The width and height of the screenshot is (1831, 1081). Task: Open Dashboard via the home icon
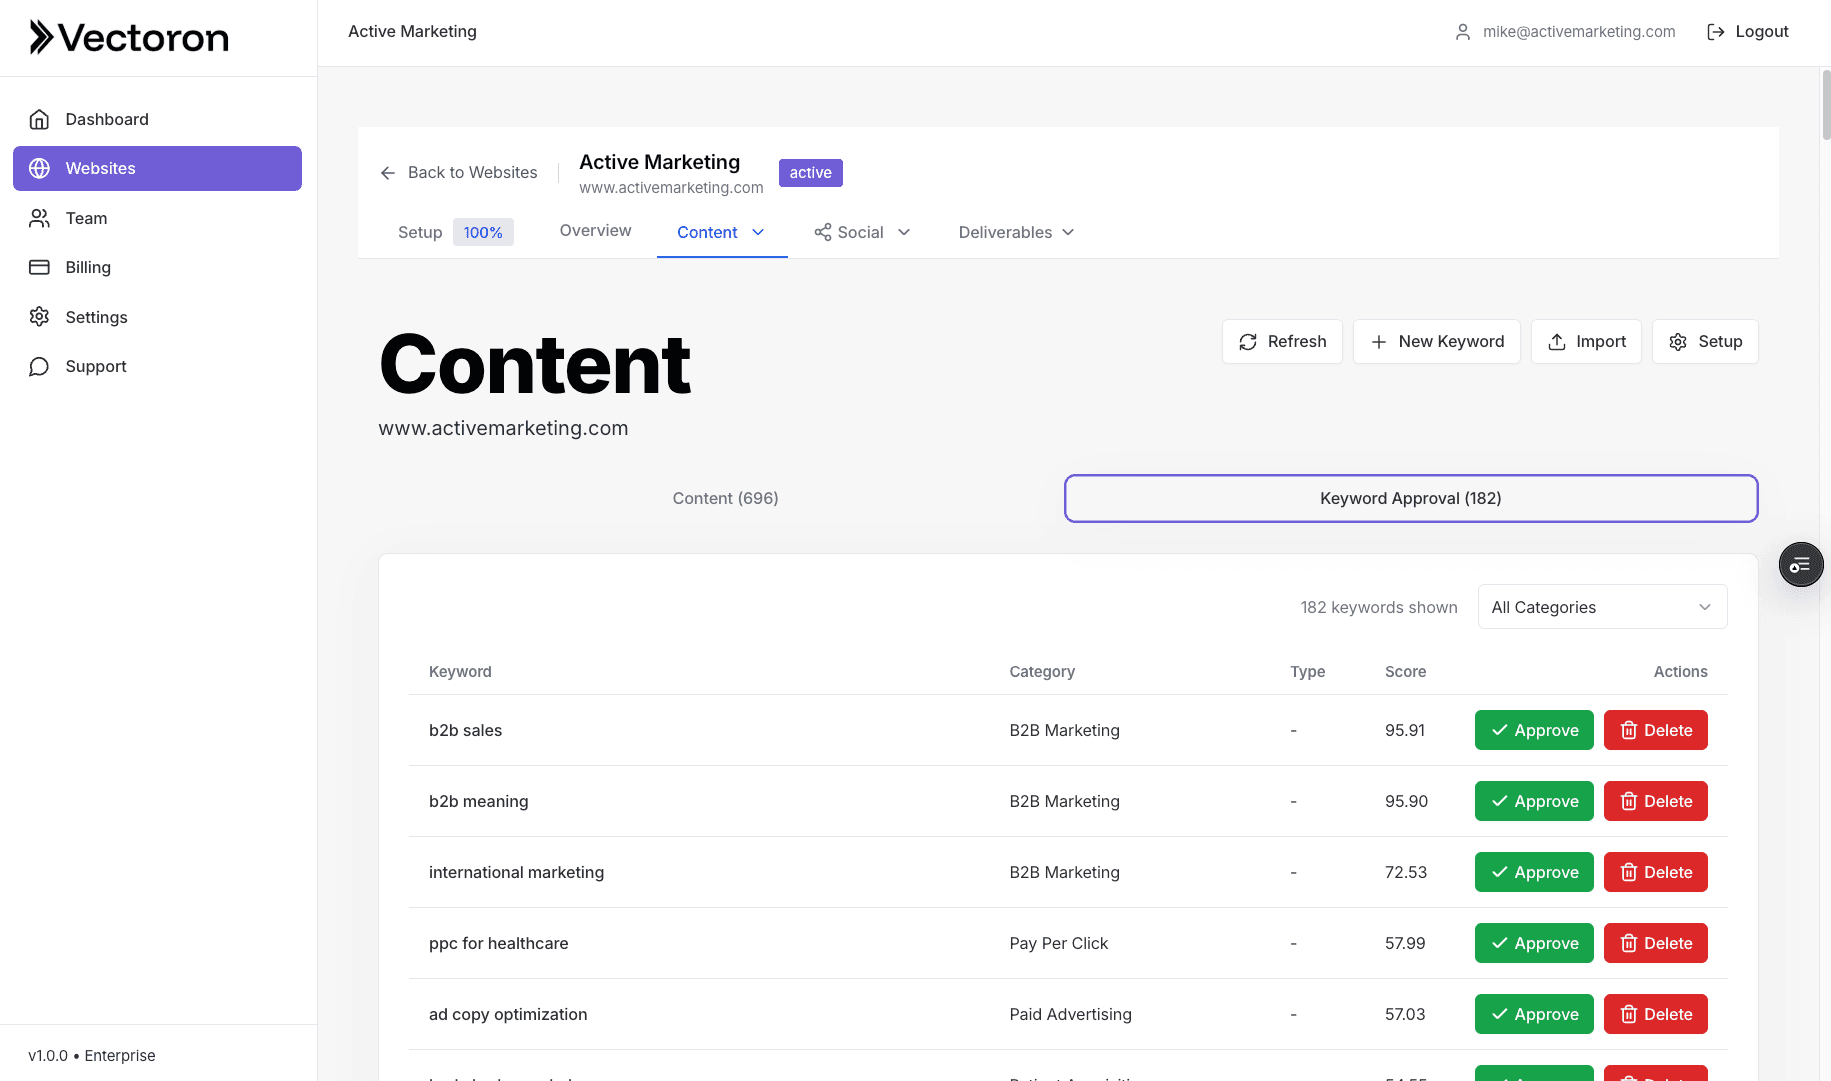point(40,119)
